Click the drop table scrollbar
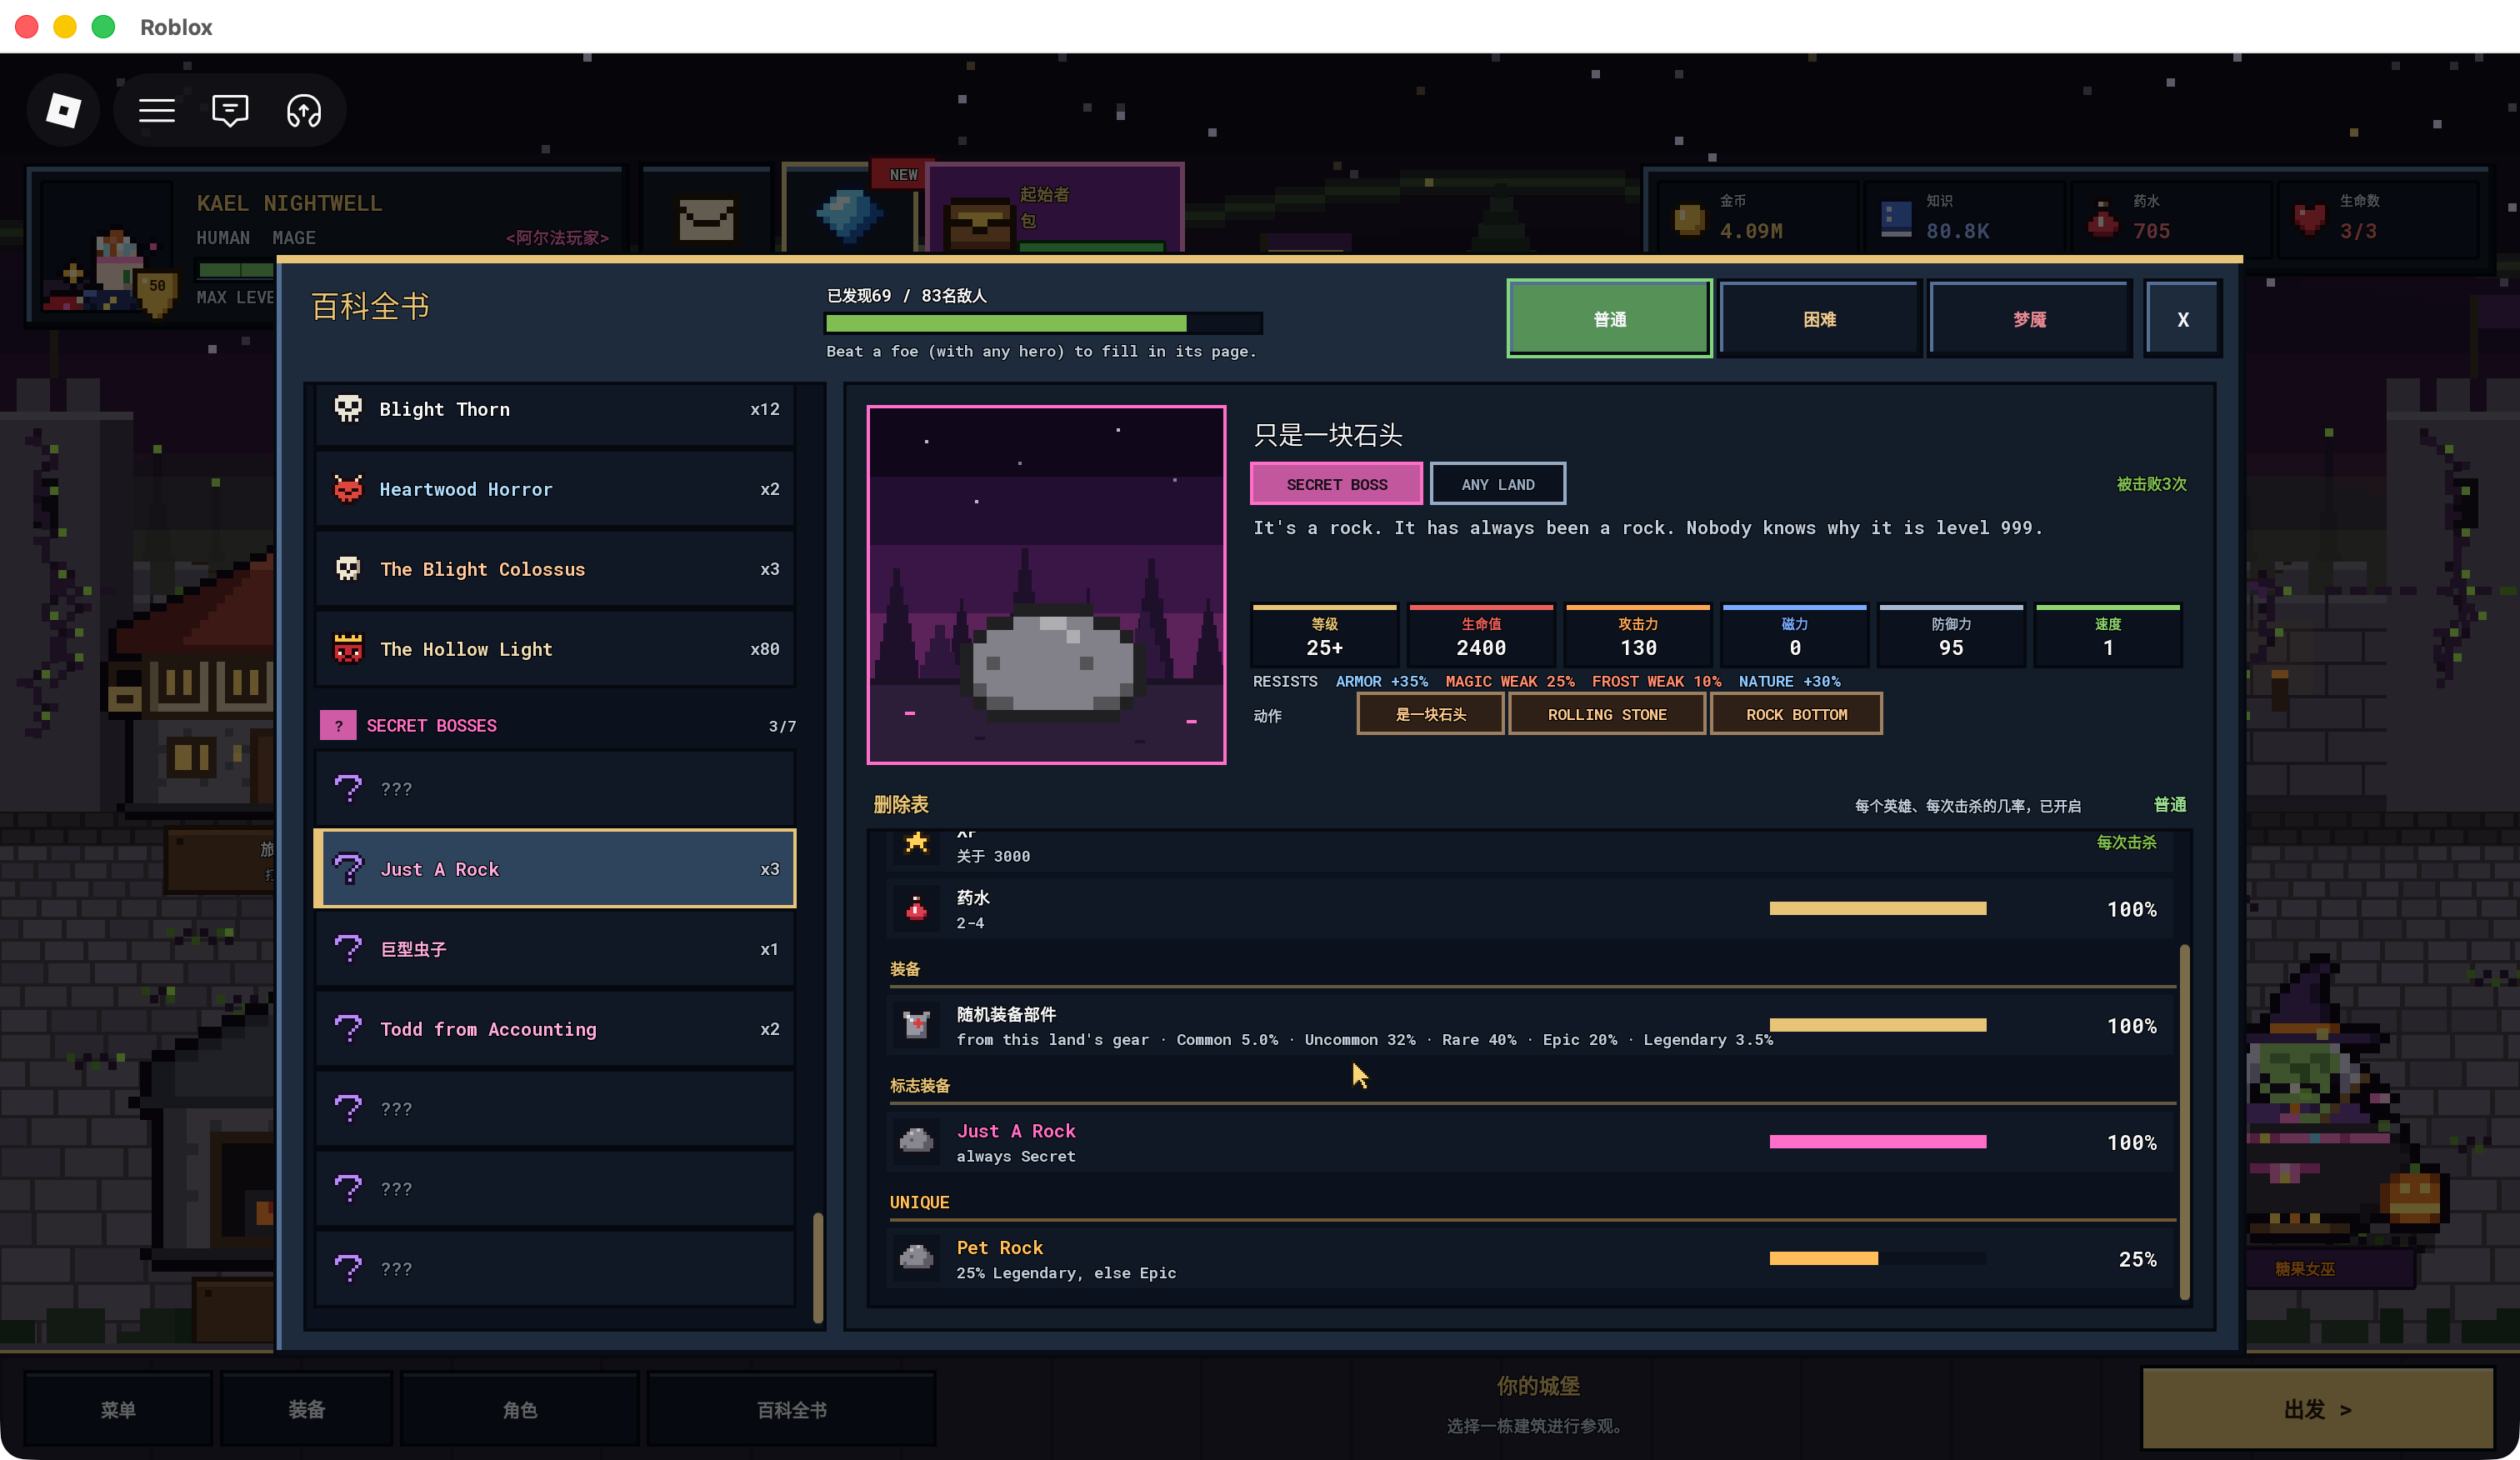 pyautogui.click(x=2185, y=1120)
